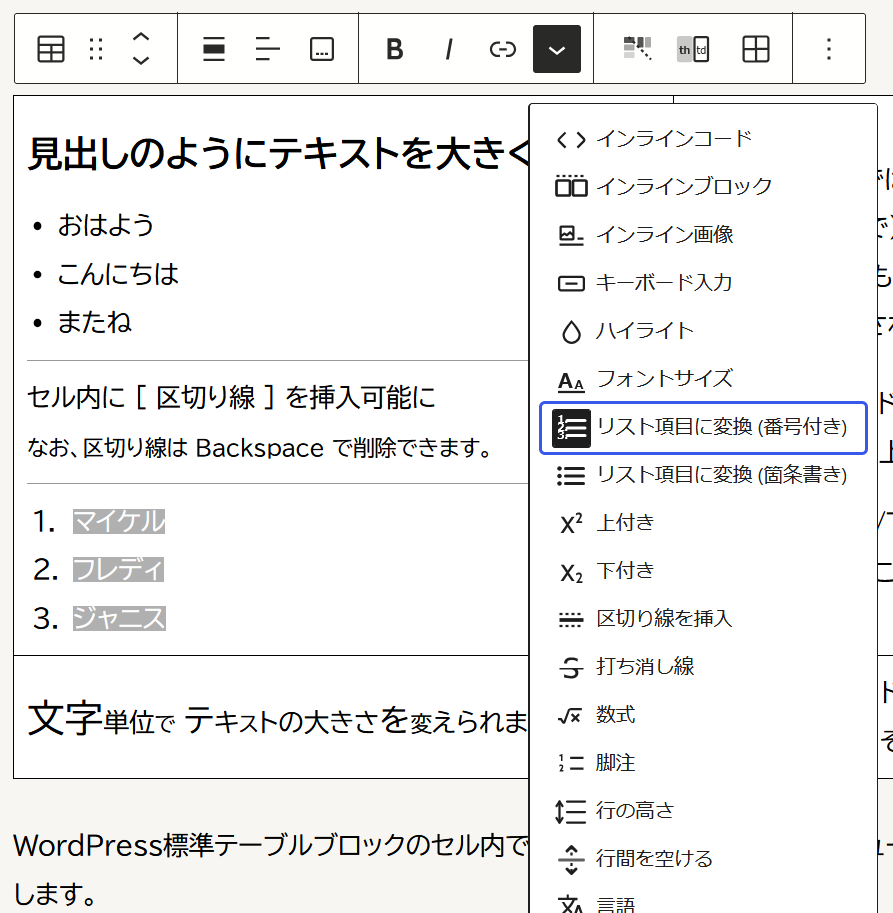Viewport: 893px width, 913px height.
Task: Click the caption toggle icon
Action: (321, 49)
